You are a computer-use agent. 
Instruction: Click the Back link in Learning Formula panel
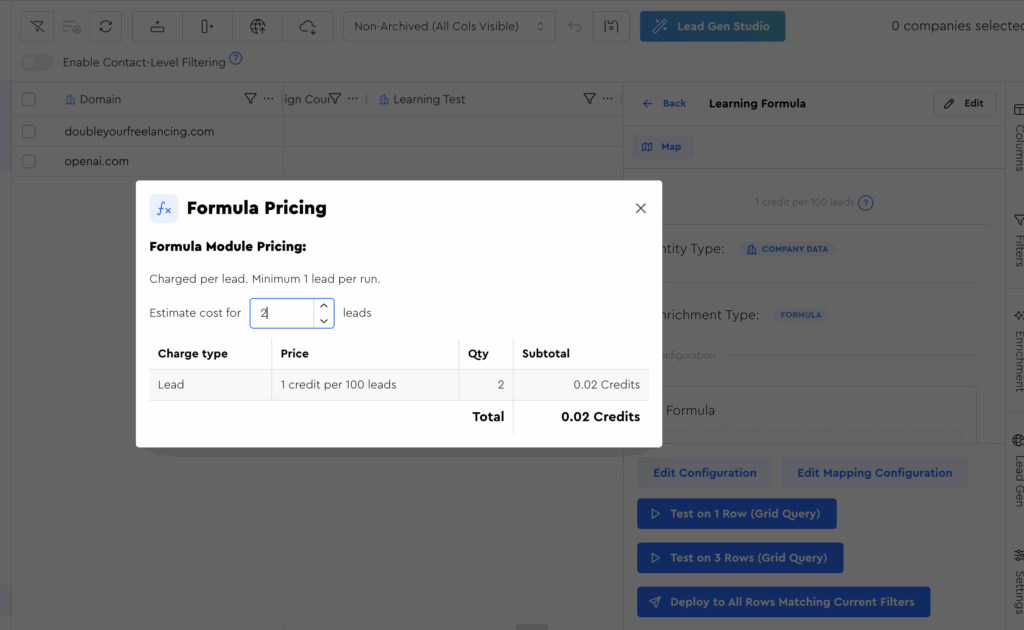(665, 103)
